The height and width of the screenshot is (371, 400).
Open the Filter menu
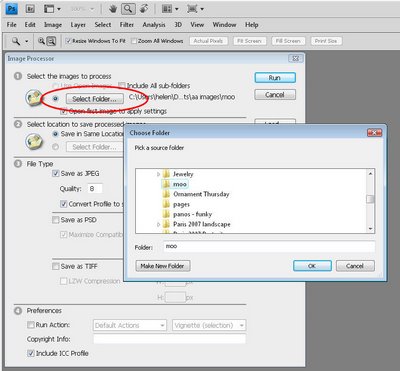click(127, 25)
